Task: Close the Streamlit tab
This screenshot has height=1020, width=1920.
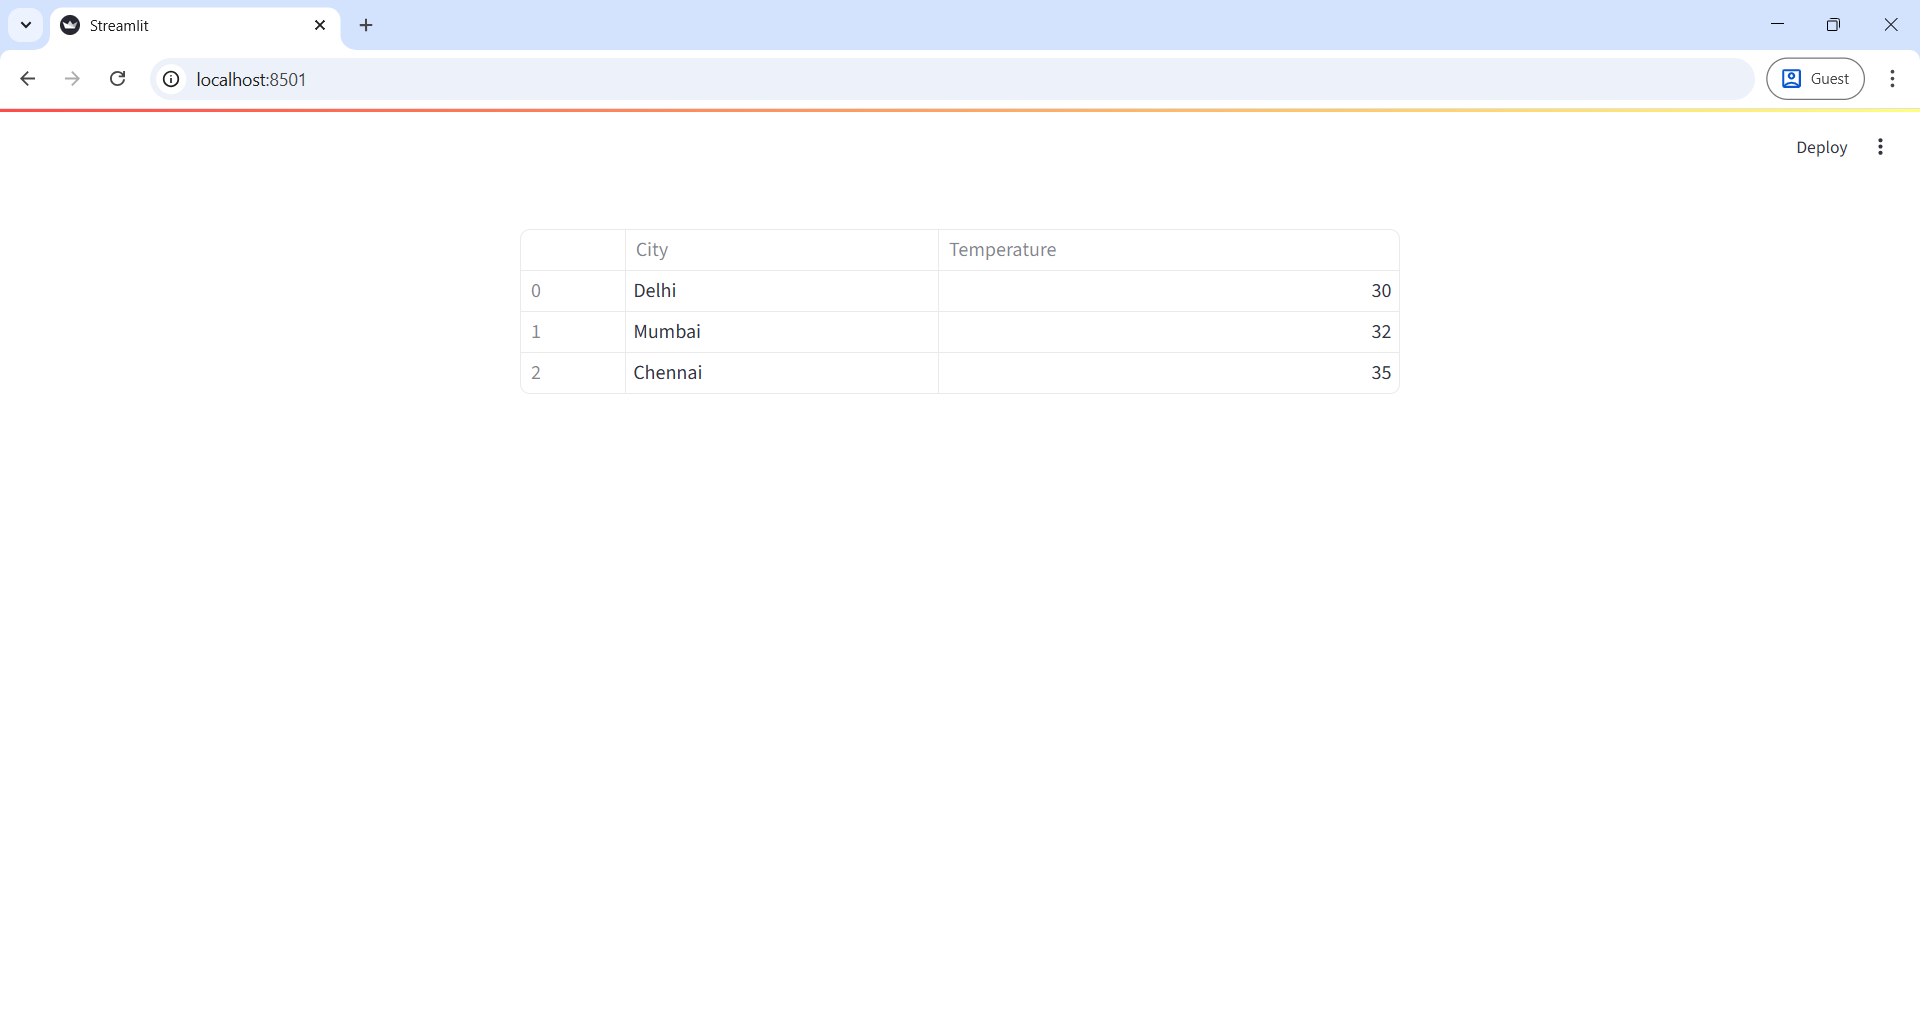Action: tap(320, 25)
